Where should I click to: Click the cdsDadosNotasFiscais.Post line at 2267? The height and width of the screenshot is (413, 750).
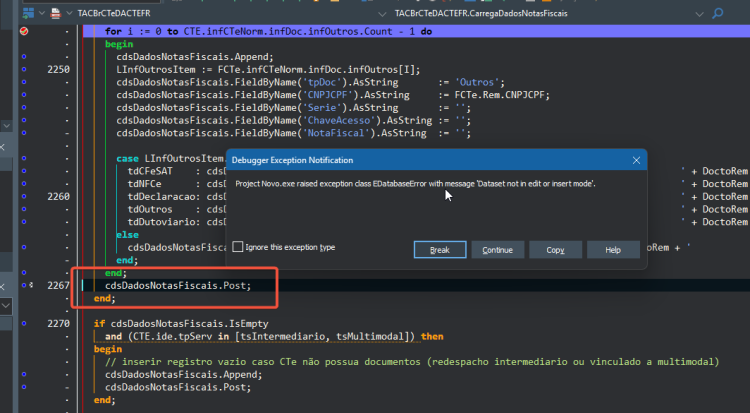pyautogui.click(x=178, y=285)
